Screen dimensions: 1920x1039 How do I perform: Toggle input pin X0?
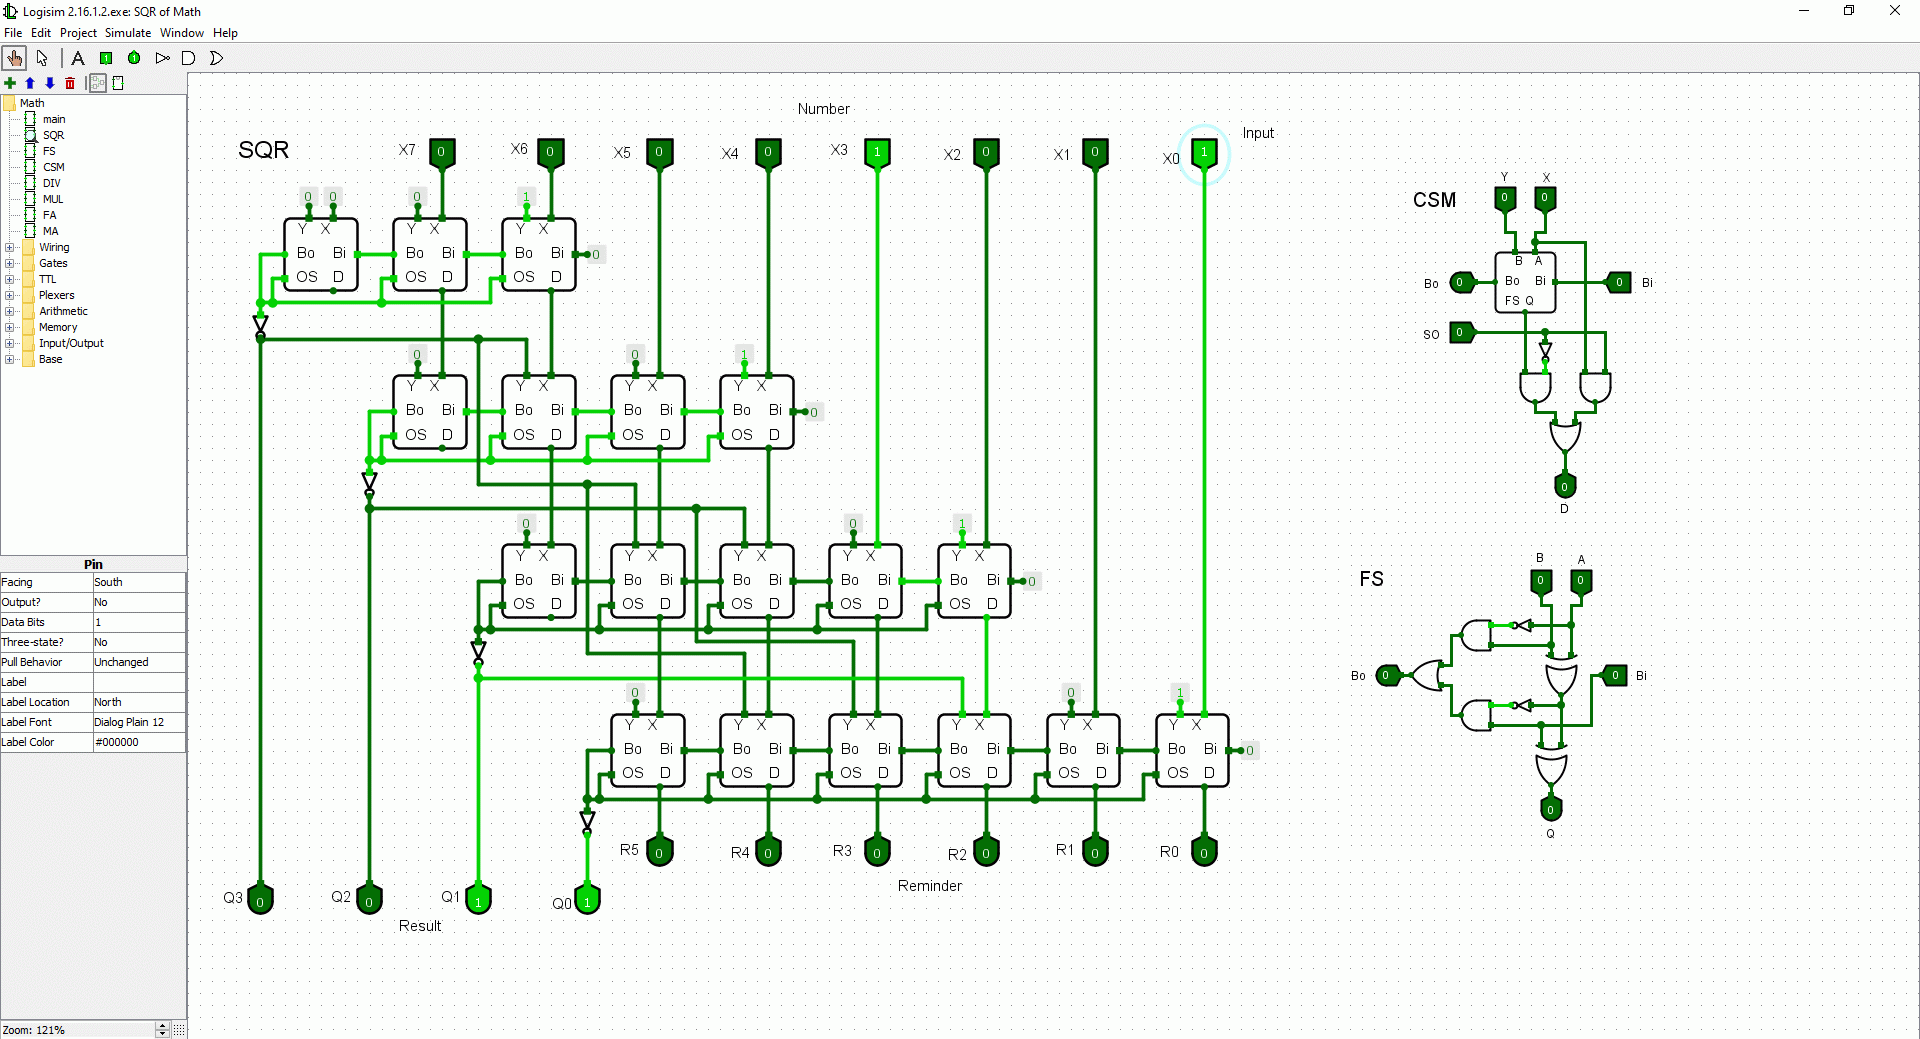coord(1204,152)
